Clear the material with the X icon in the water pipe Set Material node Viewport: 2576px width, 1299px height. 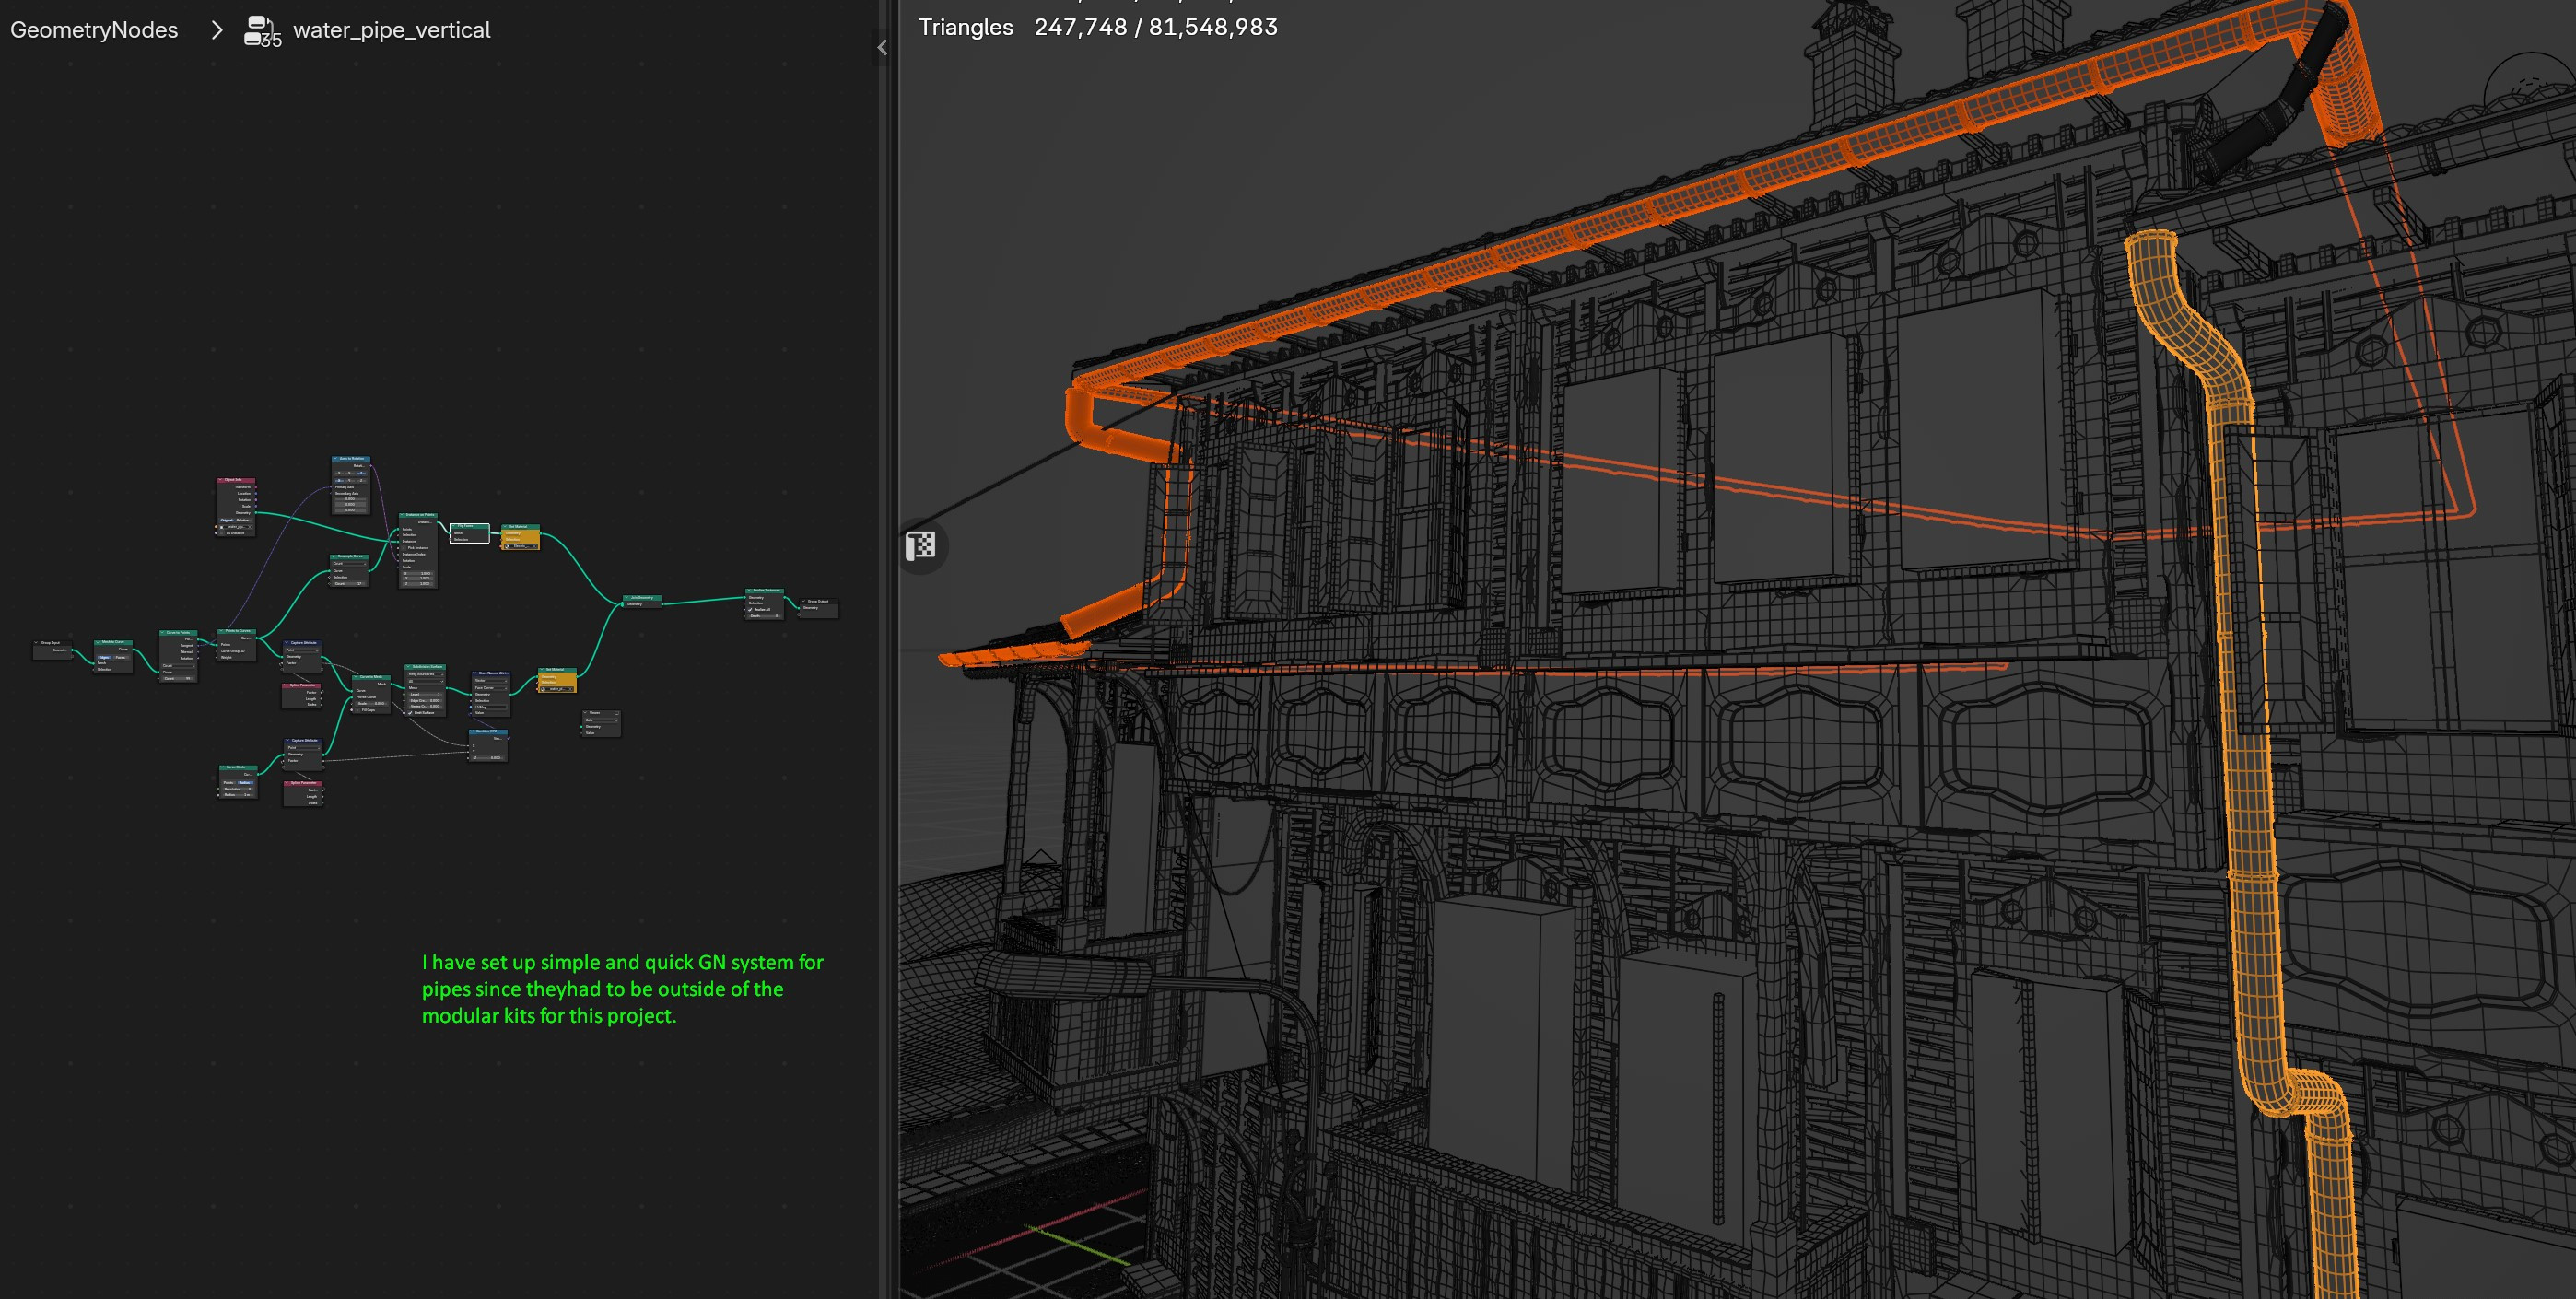point(572,690)
